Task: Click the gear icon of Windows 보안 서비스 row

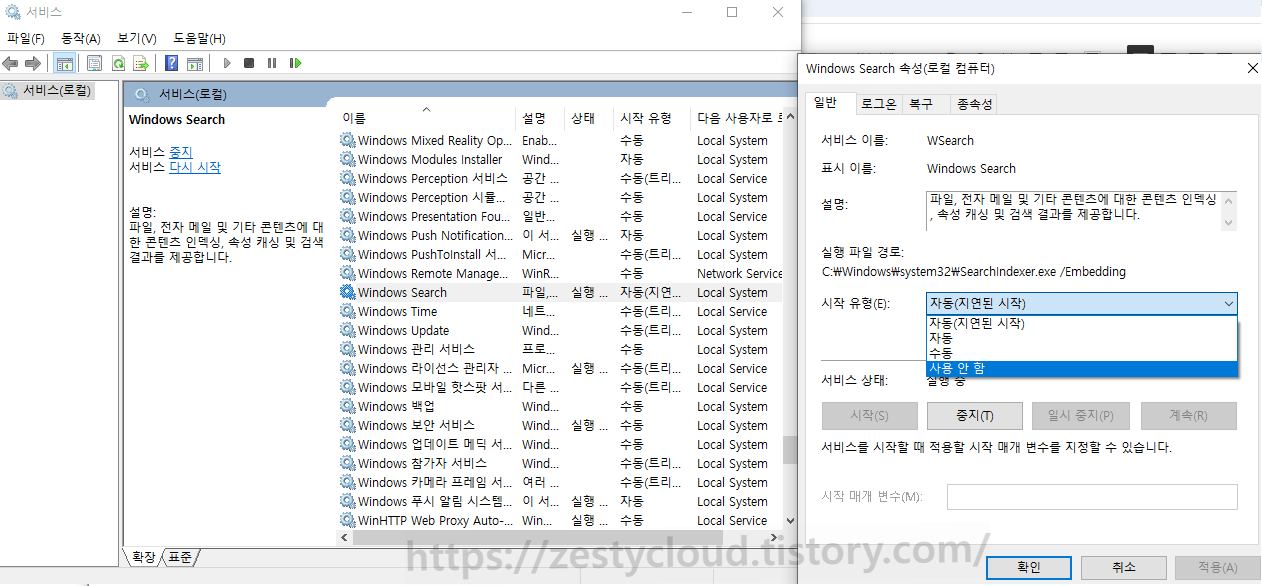Action: (x=348, y=425)
